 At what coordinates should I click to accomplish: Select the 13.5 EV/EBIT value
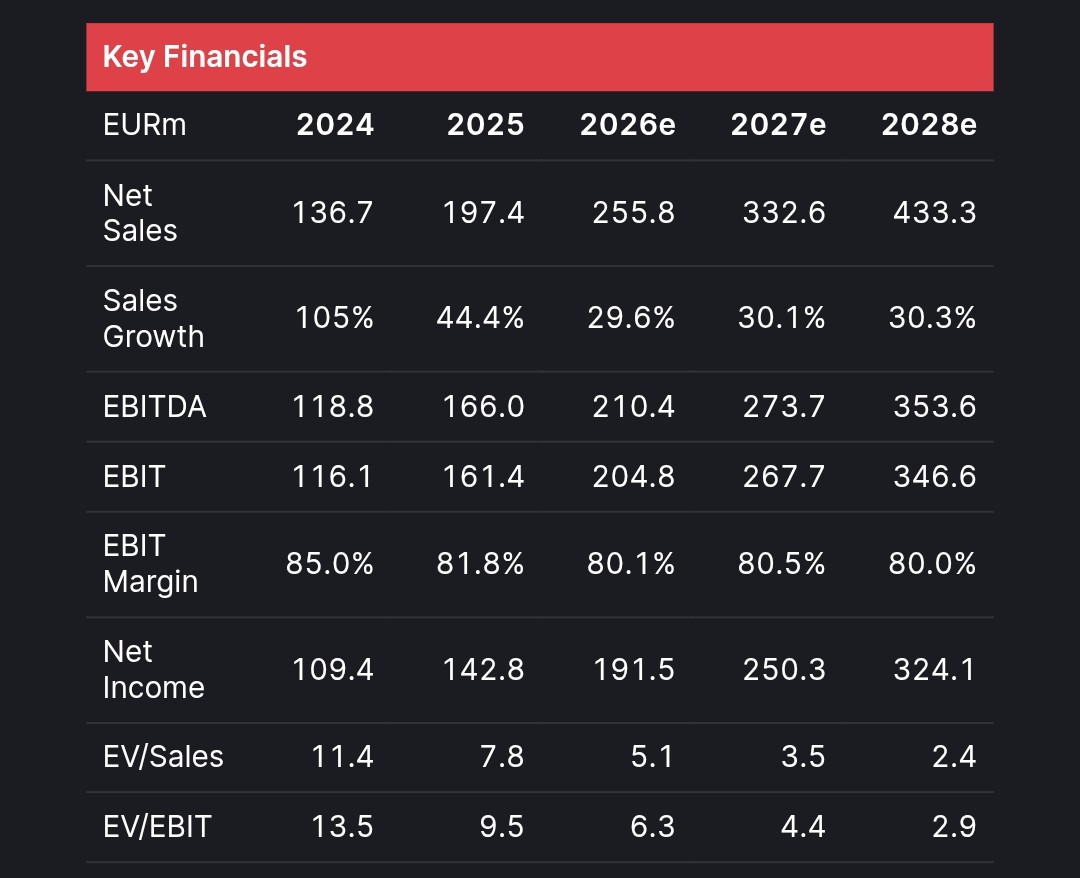pyautogui.click(x=345, y=827)
